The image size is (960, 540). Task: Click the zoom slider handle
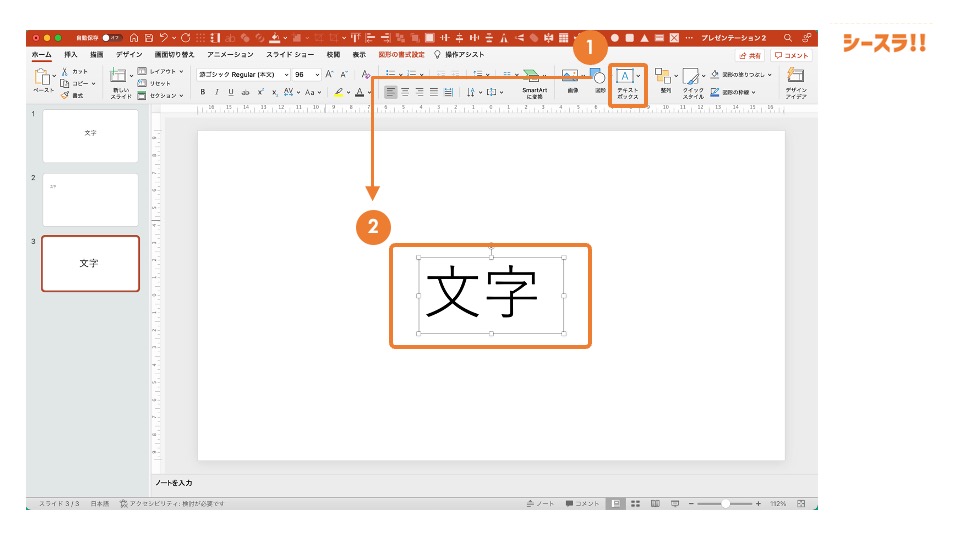[x=726, y=504]
